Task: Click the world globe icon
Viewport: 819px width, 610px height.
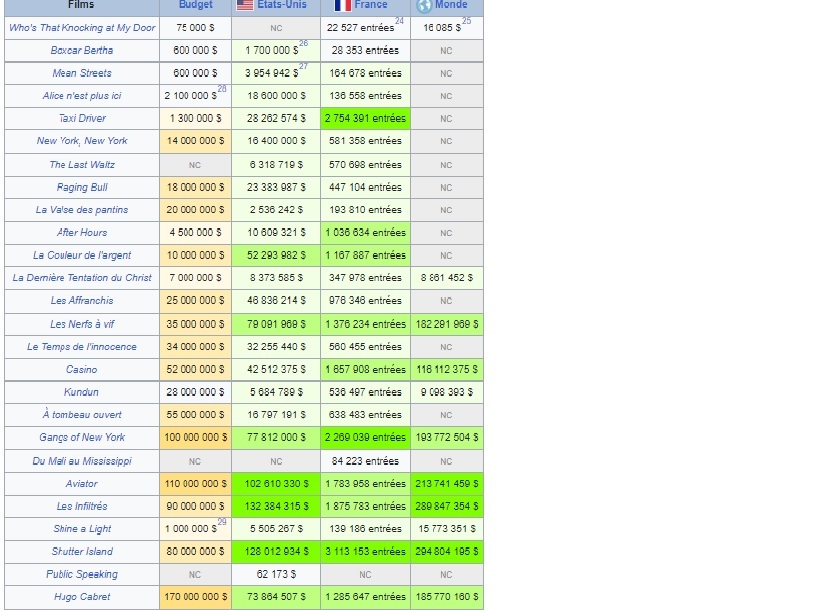Action: pyautogui.click(x=424, y=6)
